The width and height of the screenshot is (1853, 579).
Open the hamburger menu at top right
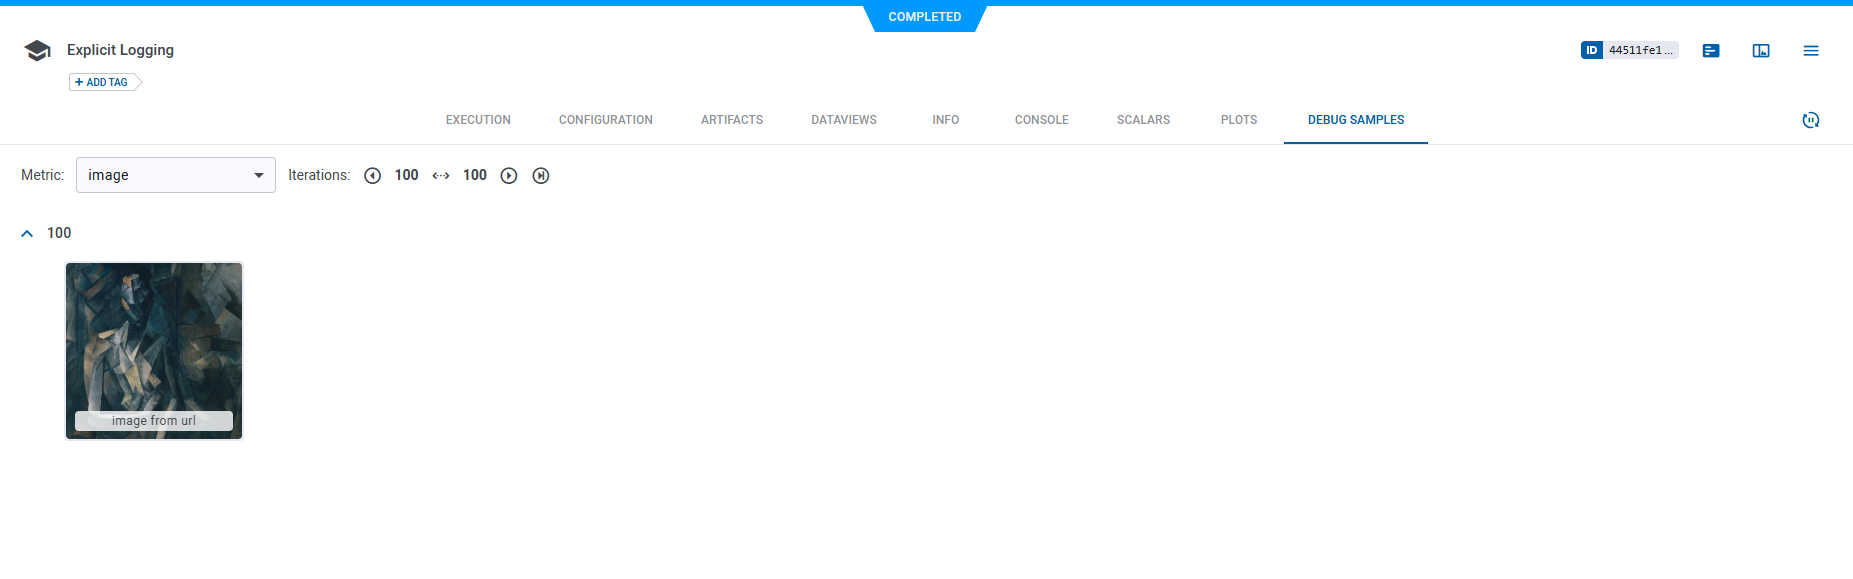[1811, 51]
